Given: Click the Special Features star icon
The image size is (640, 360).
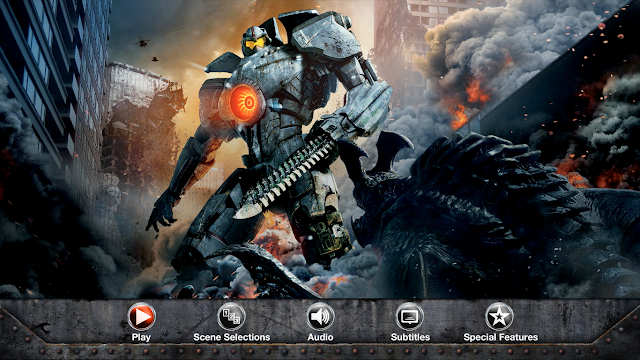Looking at the screenshot, I should pos(499,316).
